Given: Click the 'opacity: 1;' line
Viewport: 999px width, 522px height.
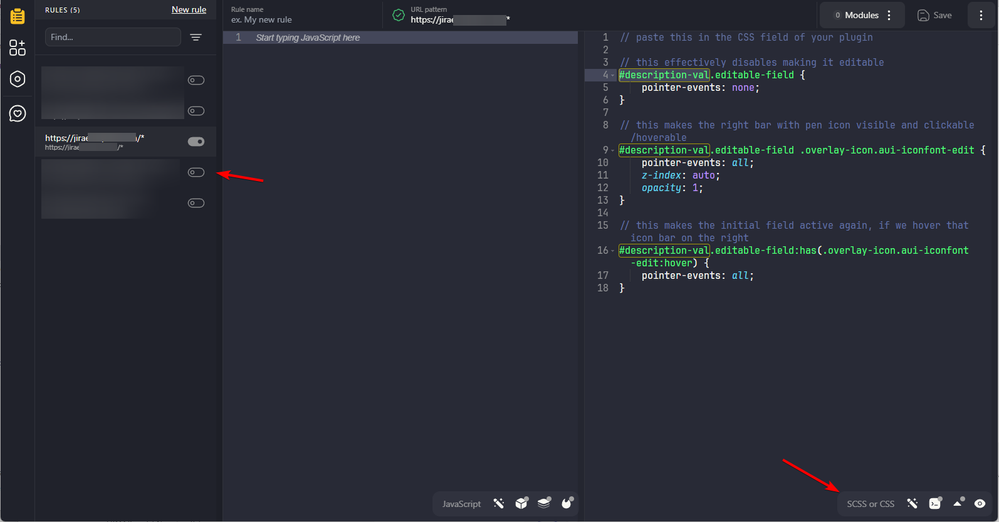Looking at the screenshot, I should point(672,188).
